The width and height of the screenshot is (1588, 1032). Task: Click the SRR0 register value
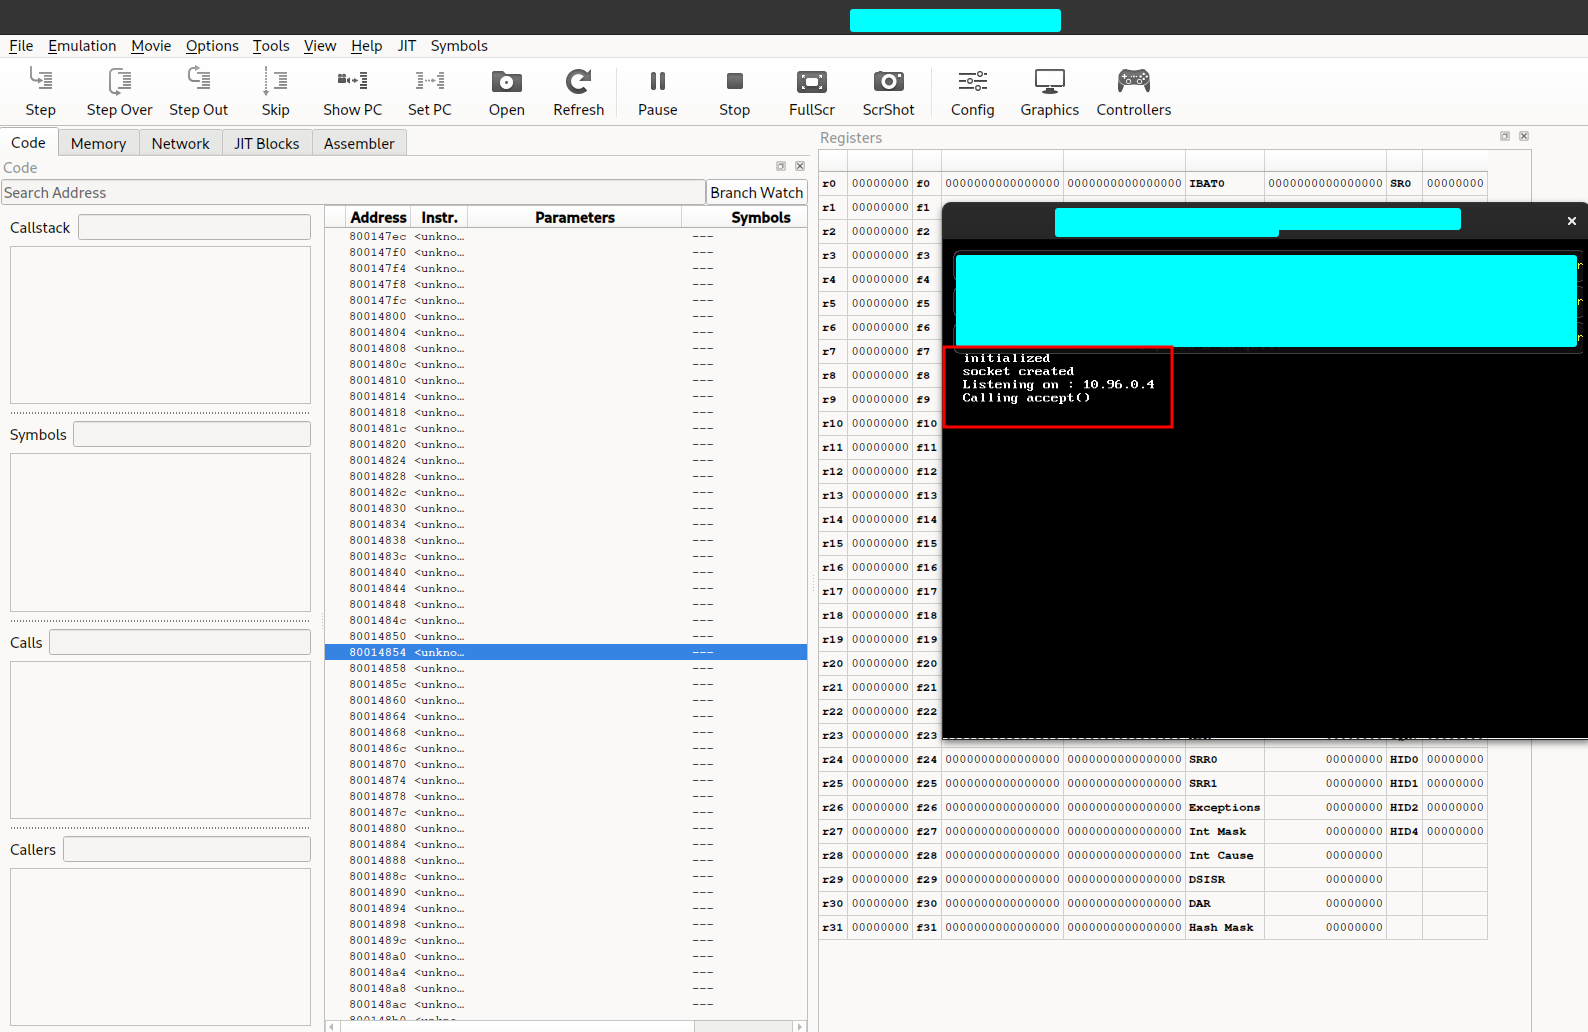1325,759
